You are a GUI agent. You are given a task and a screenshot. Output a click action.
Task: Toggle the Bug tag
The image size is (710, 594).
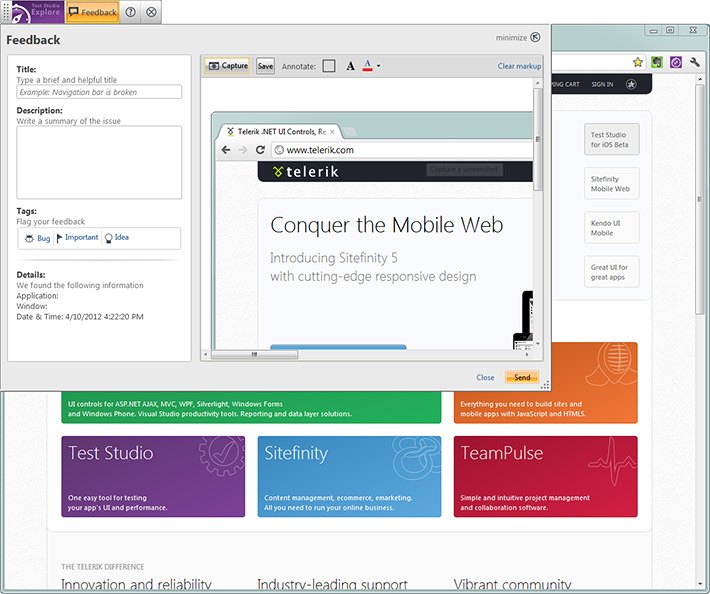(x=38, y=238)
